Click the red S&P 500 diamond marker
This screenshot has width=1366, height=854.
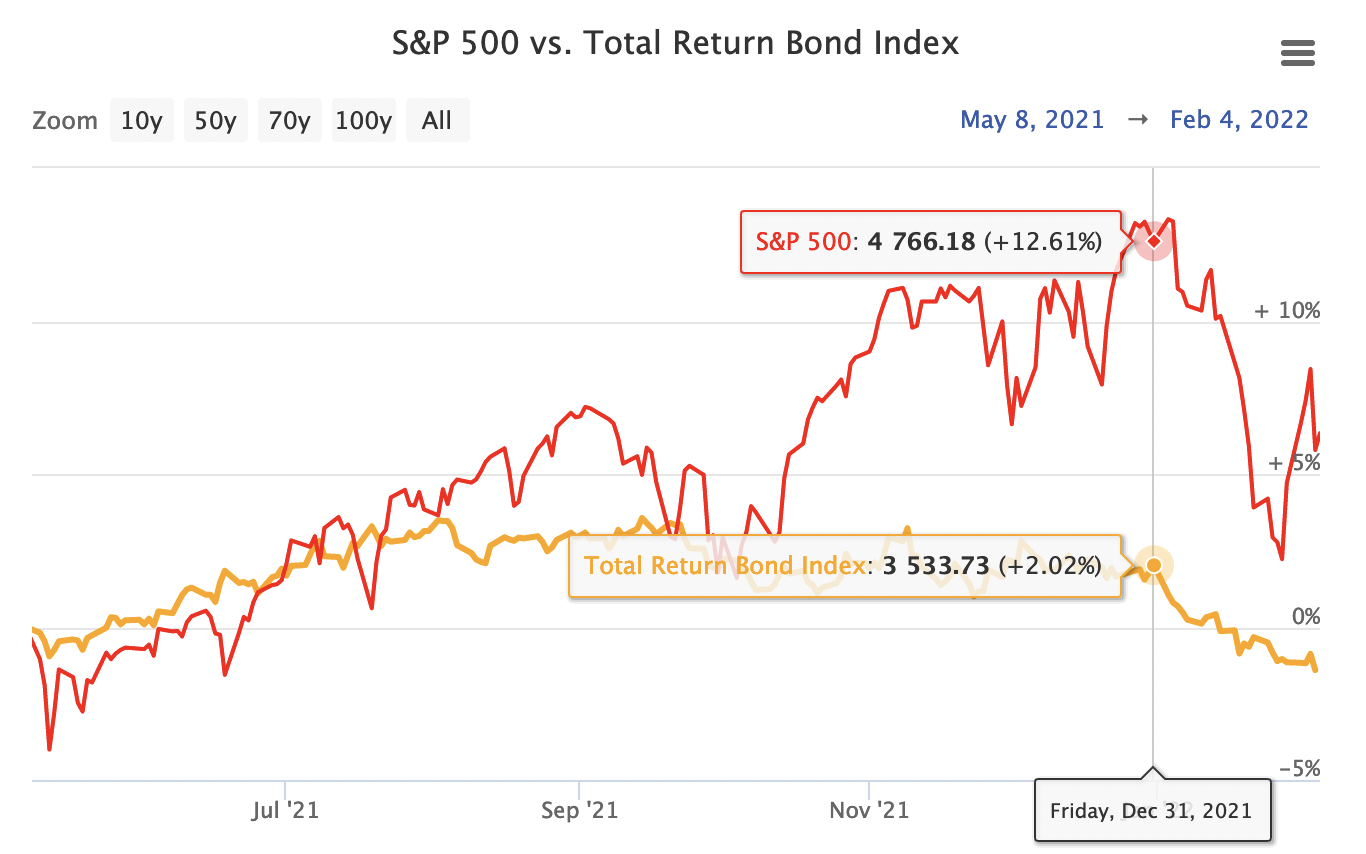[x=1154, y=241]
